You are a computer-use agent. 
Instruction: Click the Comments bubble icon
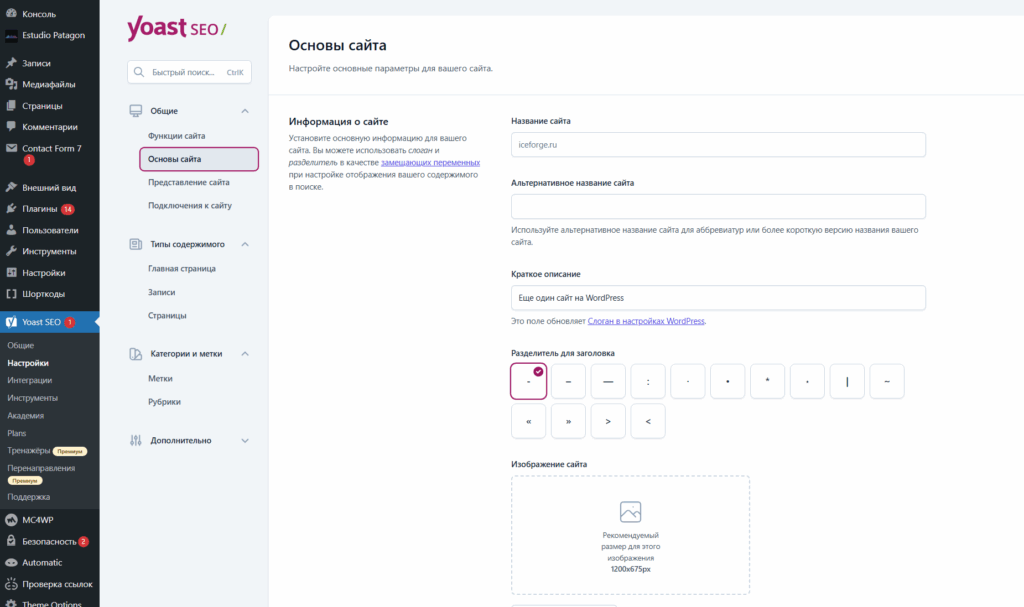[x=11, y=127]
